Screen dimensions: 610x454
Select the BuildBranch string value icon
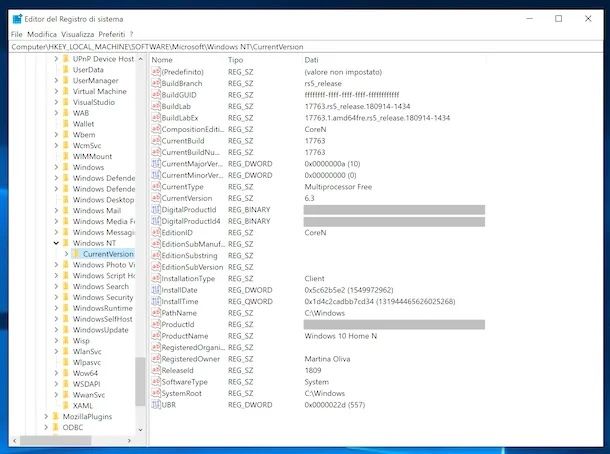[x=156, y=83]
